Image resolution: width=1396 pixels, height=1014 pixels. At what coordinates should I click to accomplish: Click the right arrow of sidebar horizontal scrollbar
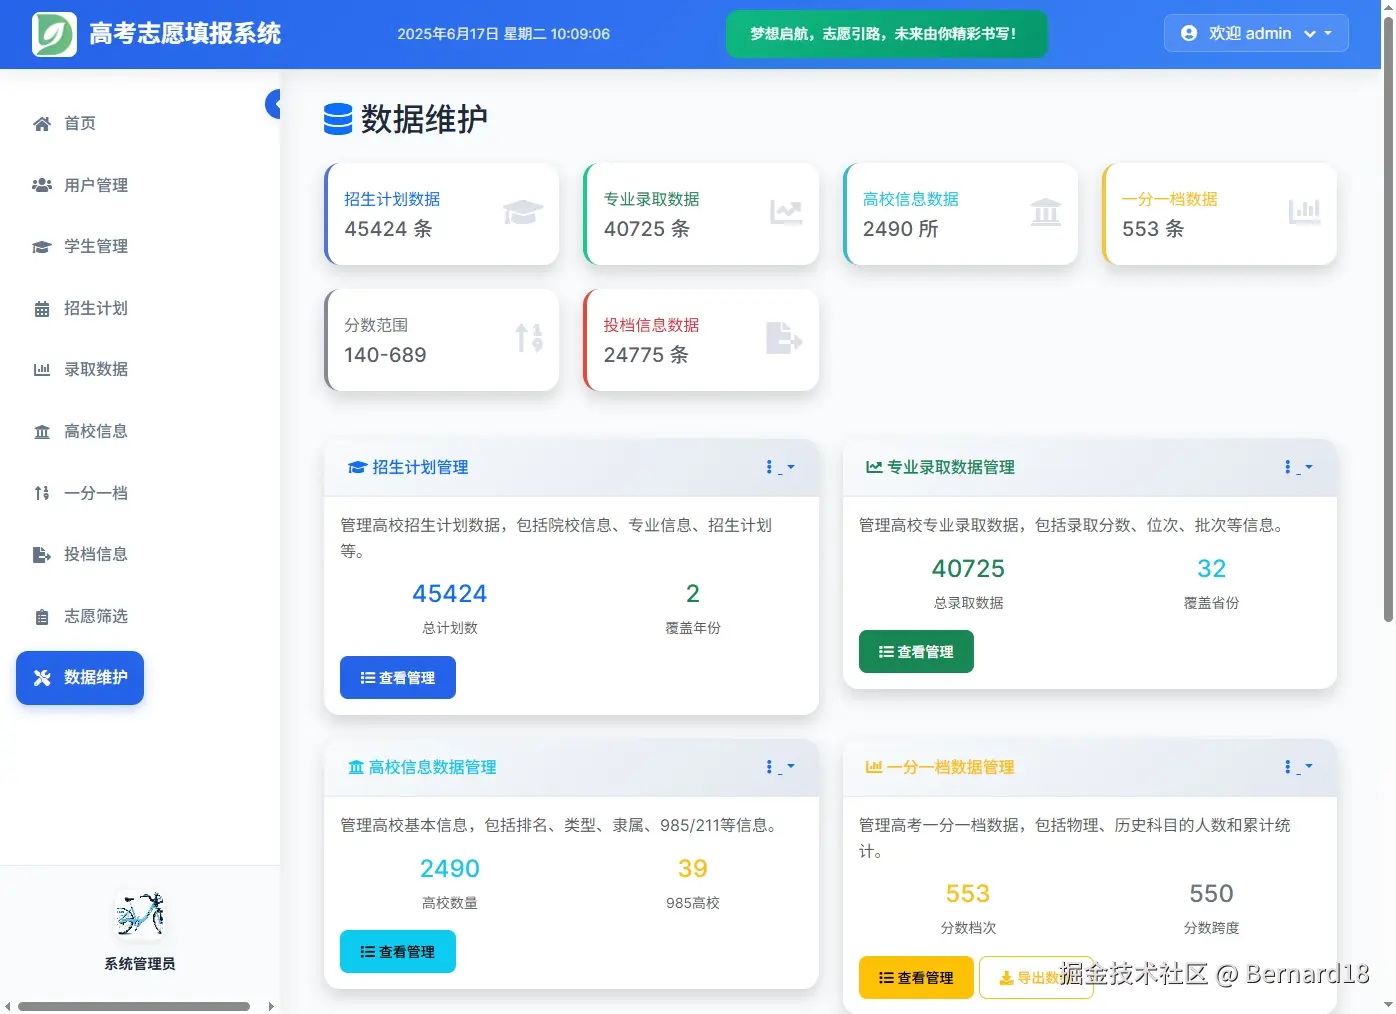271,1006
